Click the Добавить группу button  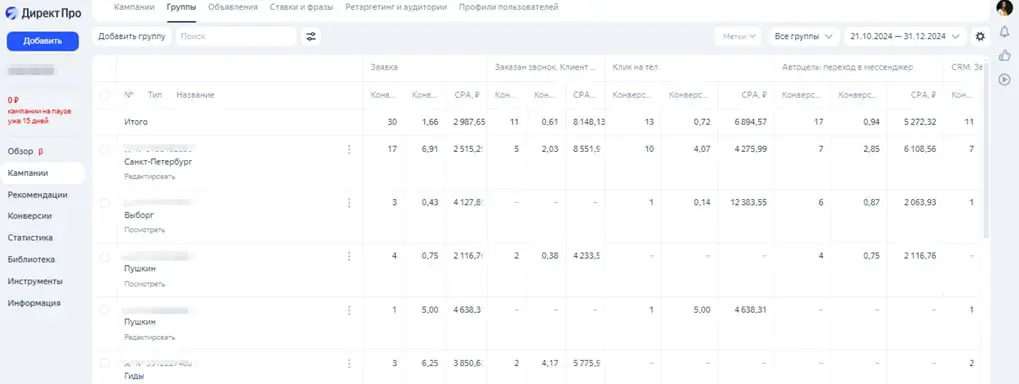click(132, 36)
